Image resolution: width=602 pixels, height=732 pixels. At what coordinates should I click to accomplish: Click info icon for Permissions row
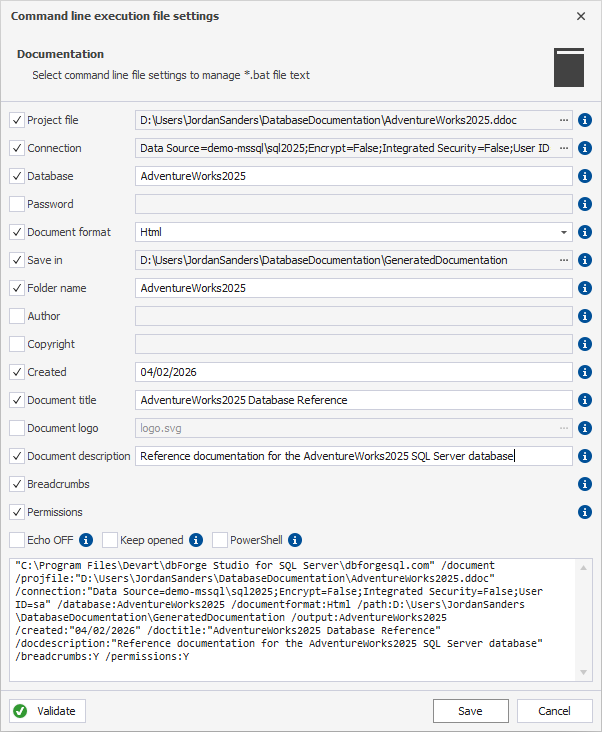[x=585, y=512]
